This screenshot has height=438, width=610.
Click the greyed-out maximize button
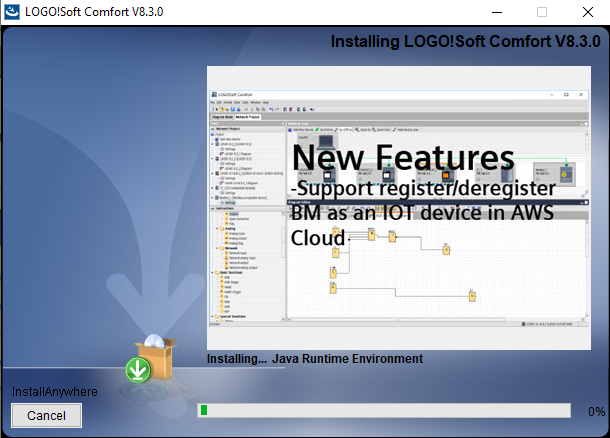541,12
